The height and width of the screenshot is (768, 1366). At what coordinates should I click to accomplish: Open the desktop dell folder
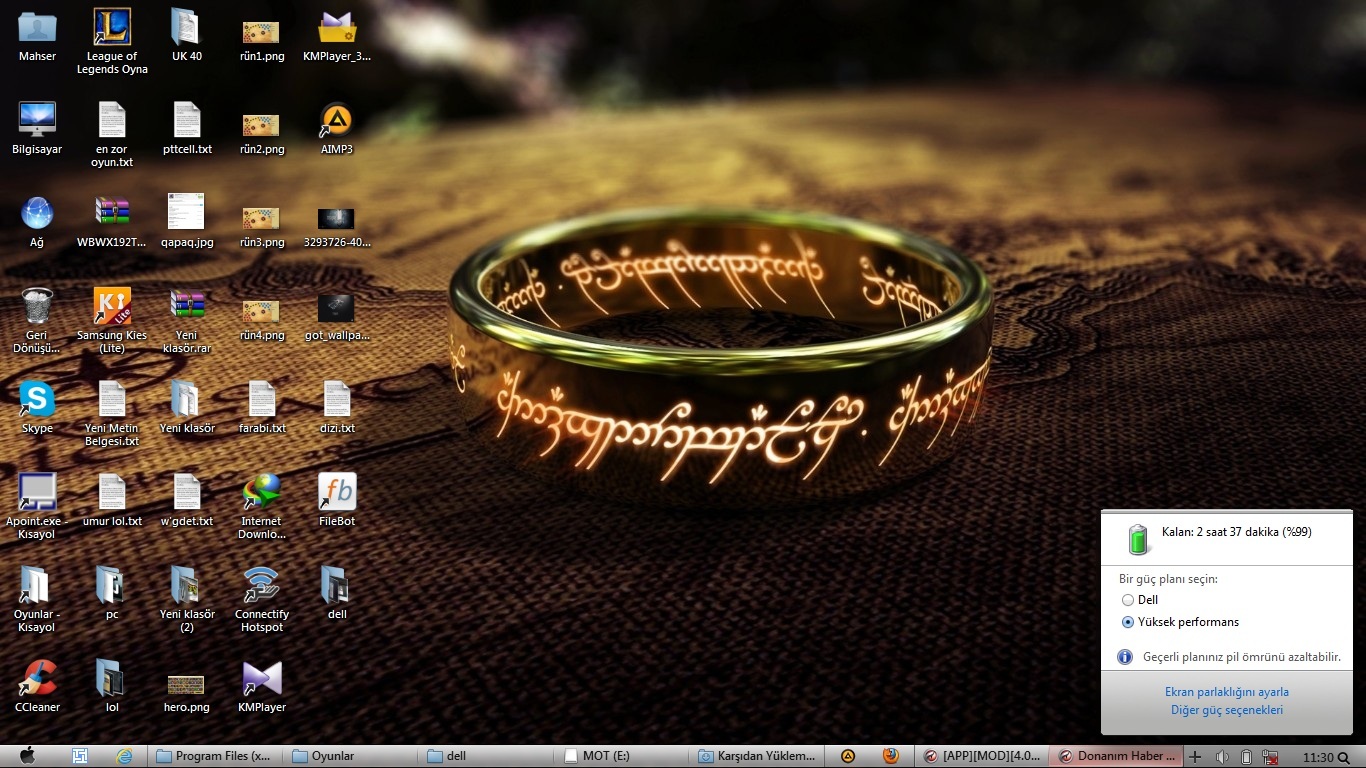pos(337,594)
